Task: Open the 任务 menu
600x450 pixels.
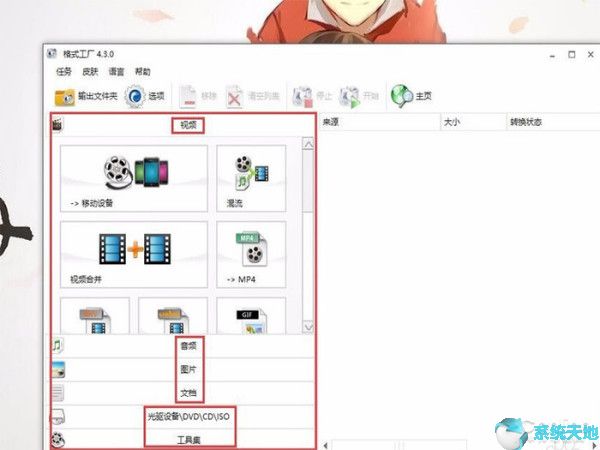Action: pyautogui.click(x=64, y=72)
